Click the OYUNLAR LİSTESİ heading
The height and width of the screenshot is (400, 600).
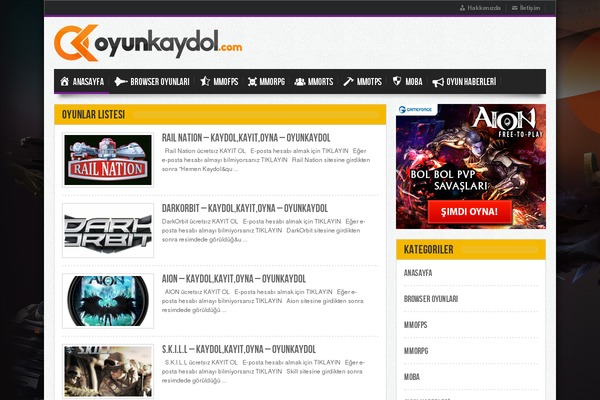tap(93, 114)
